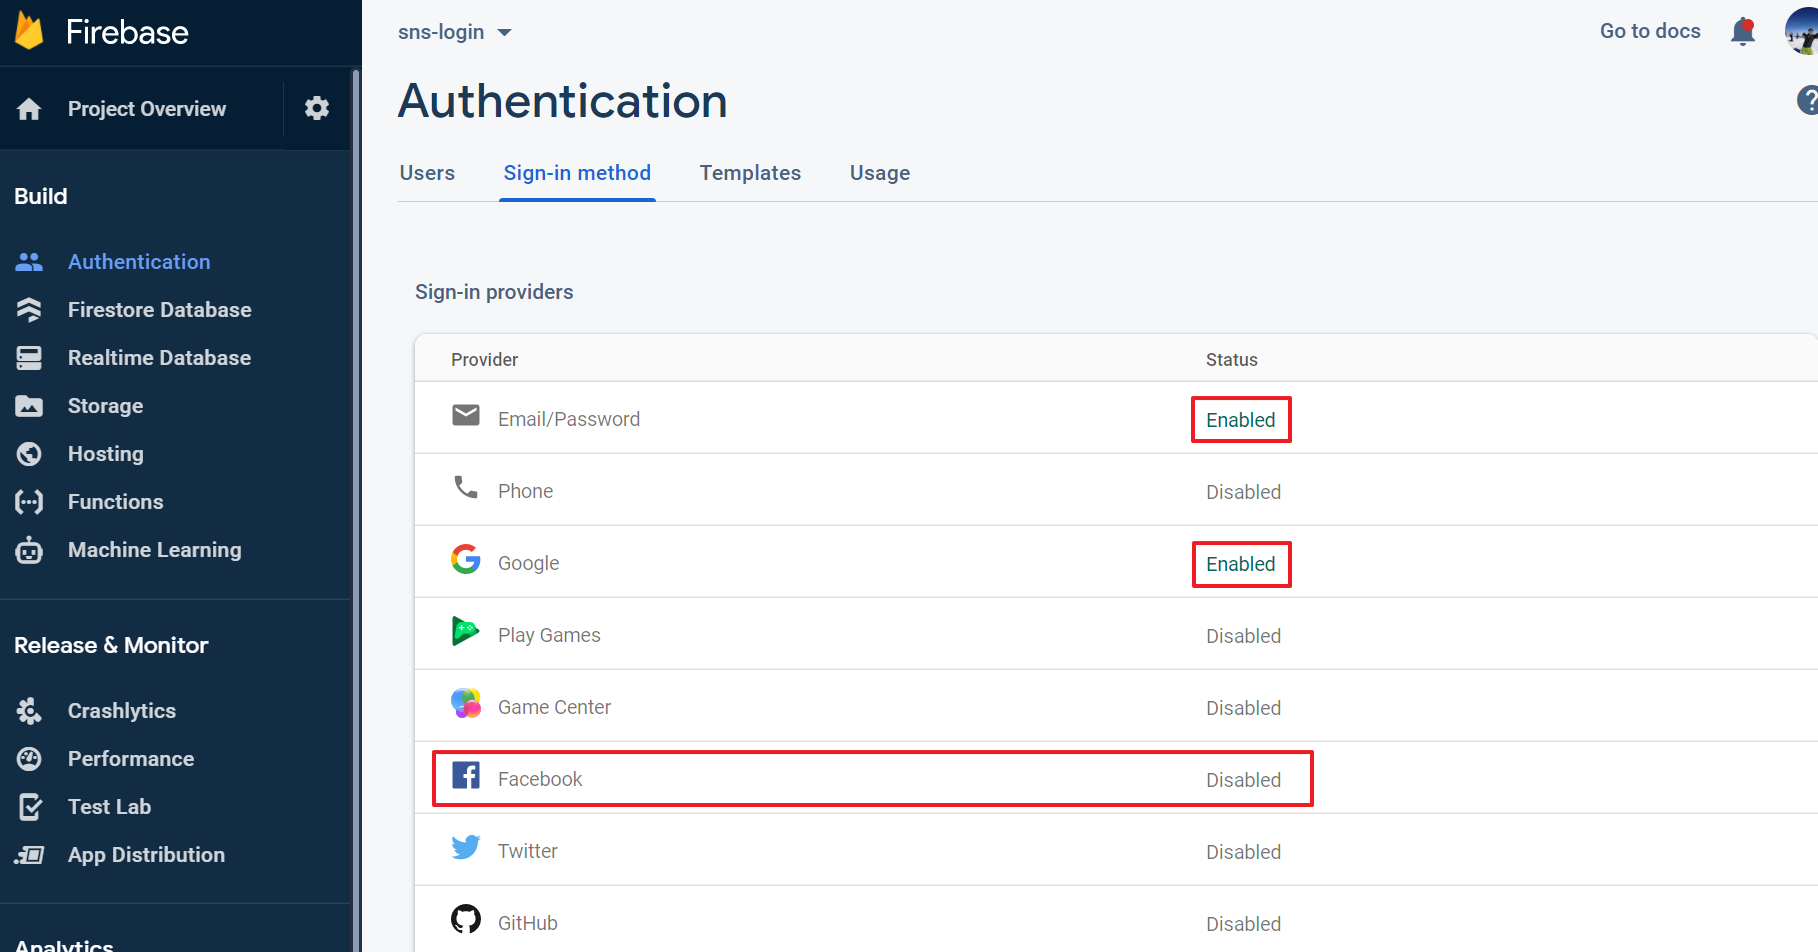1818x952 pixels.
Task: Click the Google G logo
Action: [466, 559]
